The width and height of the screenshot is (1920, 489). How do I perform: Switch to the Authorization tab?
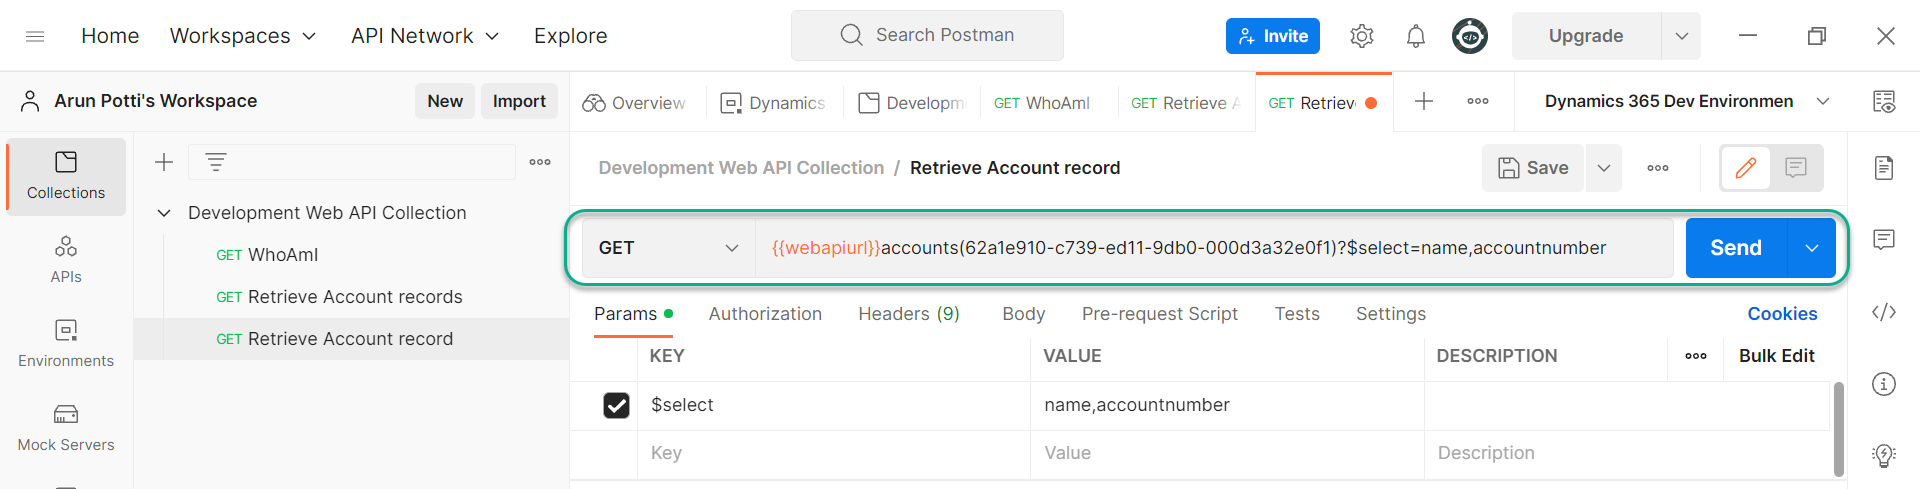coord(765,314)
